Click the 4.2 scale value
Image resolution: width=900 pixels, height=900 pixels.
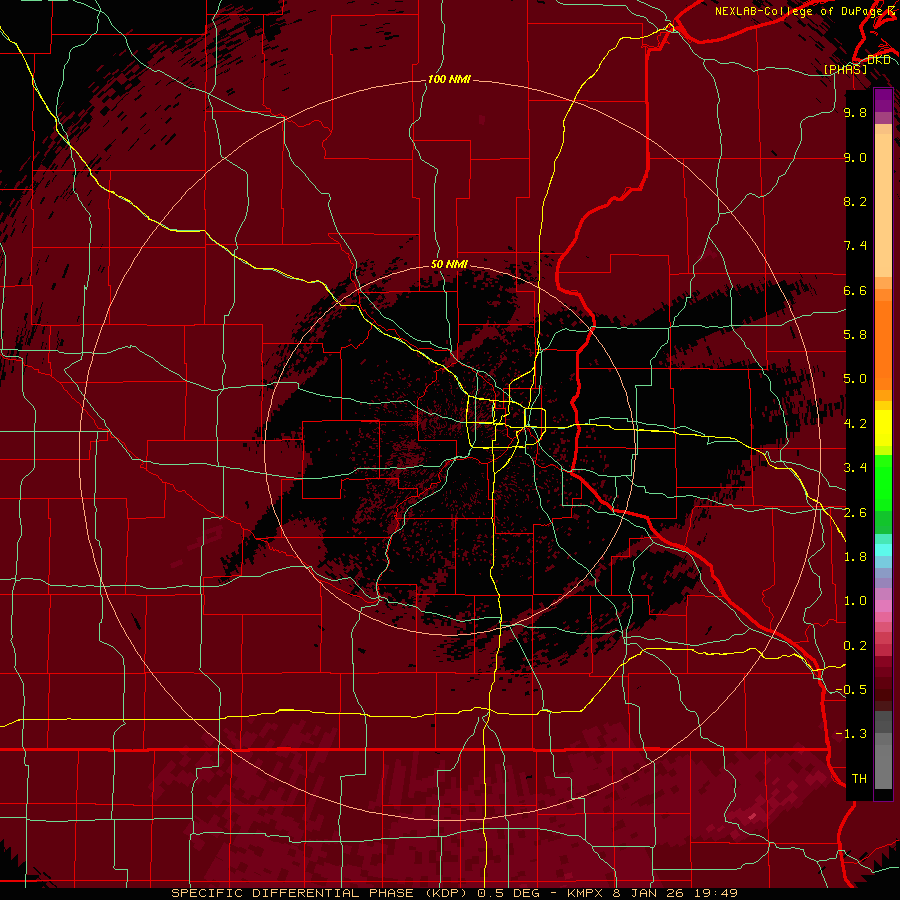tap(855, 424)
